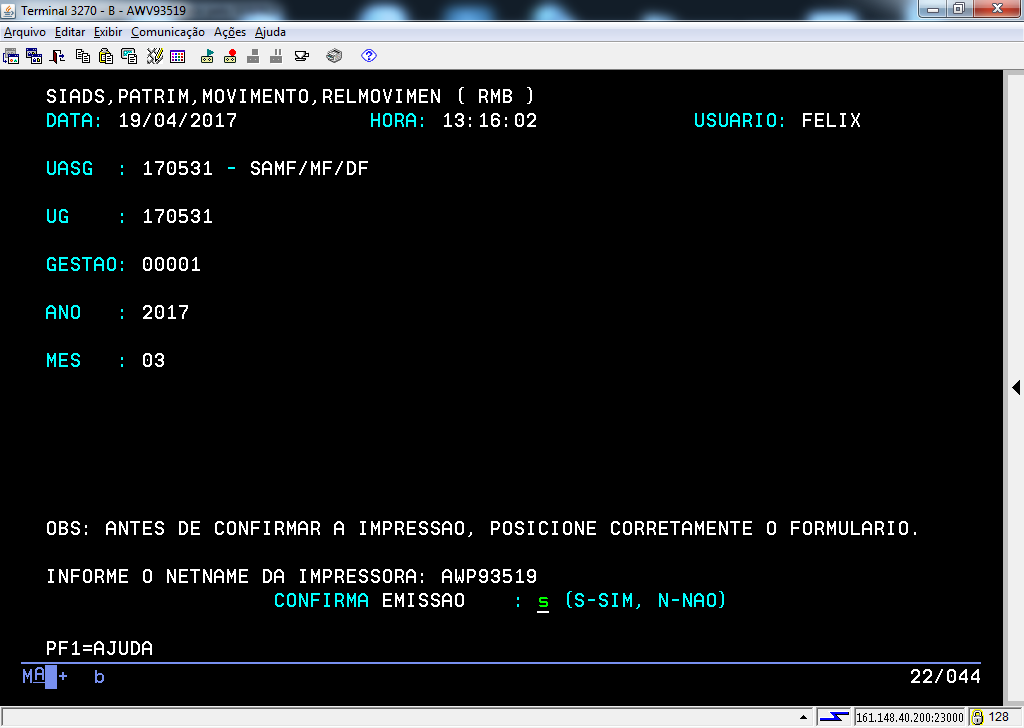Click the UASG value 170531 - SAMF/MF/DF

click(x=255, y=168)
